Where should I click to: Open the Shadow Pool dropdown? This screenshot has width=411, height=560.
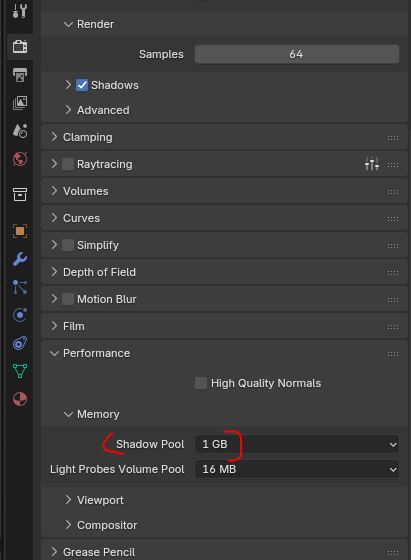pyautogui.click(x=297, y=444)
